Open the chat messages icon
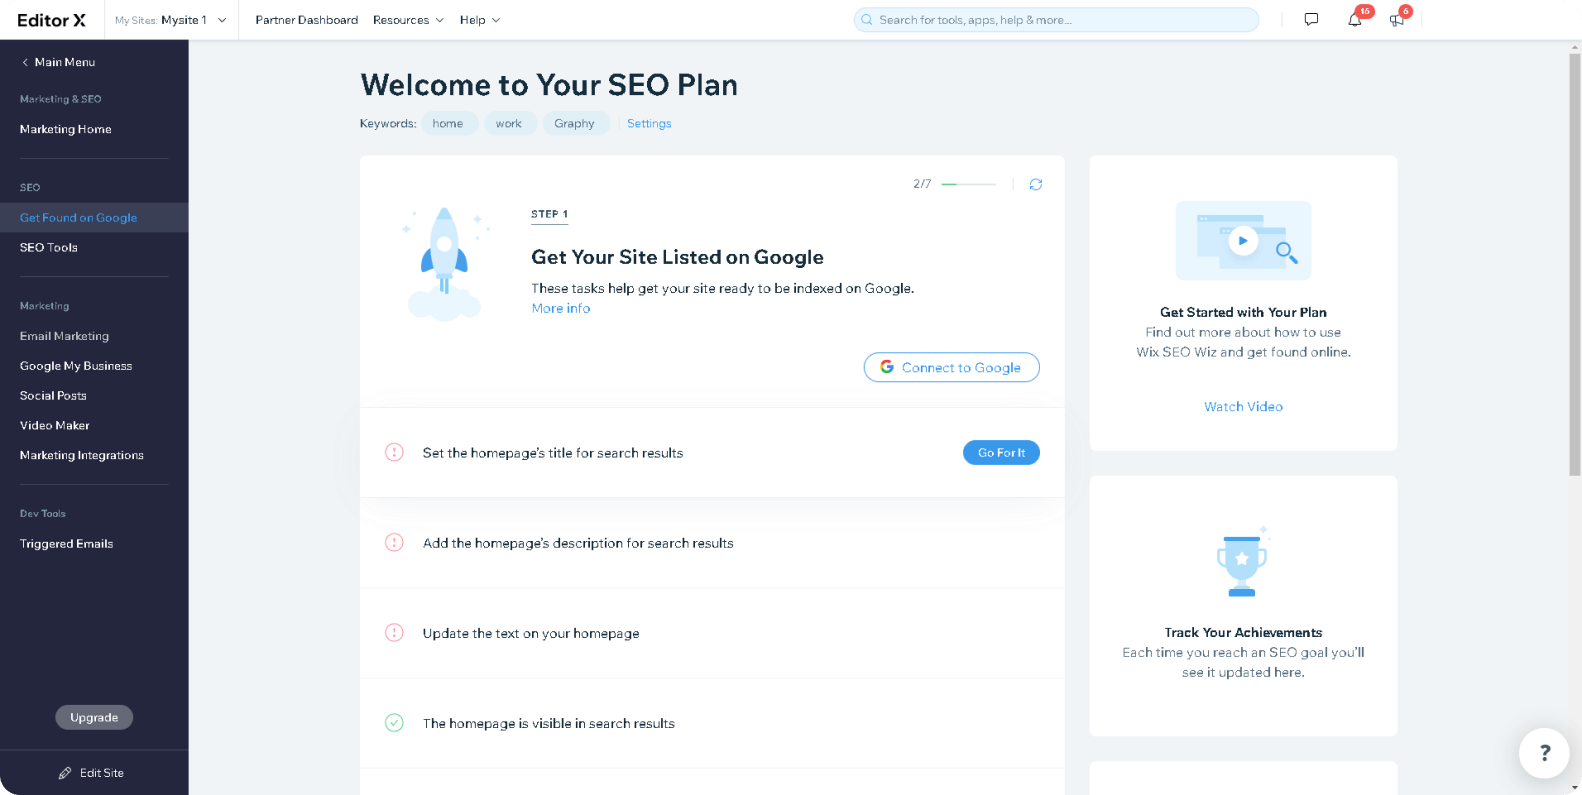Image resolution: width=1582 pixels, height=795 pixels. coord(1311,20)
